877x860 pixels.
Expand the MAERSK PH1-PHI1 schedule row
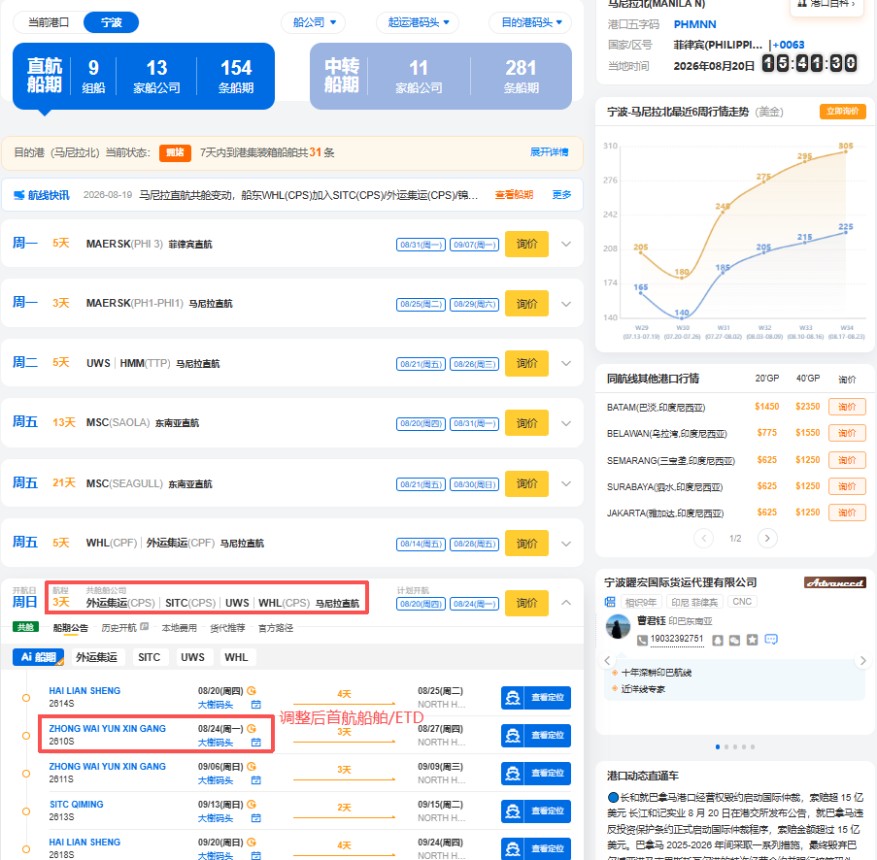click(x=566, y=304)
